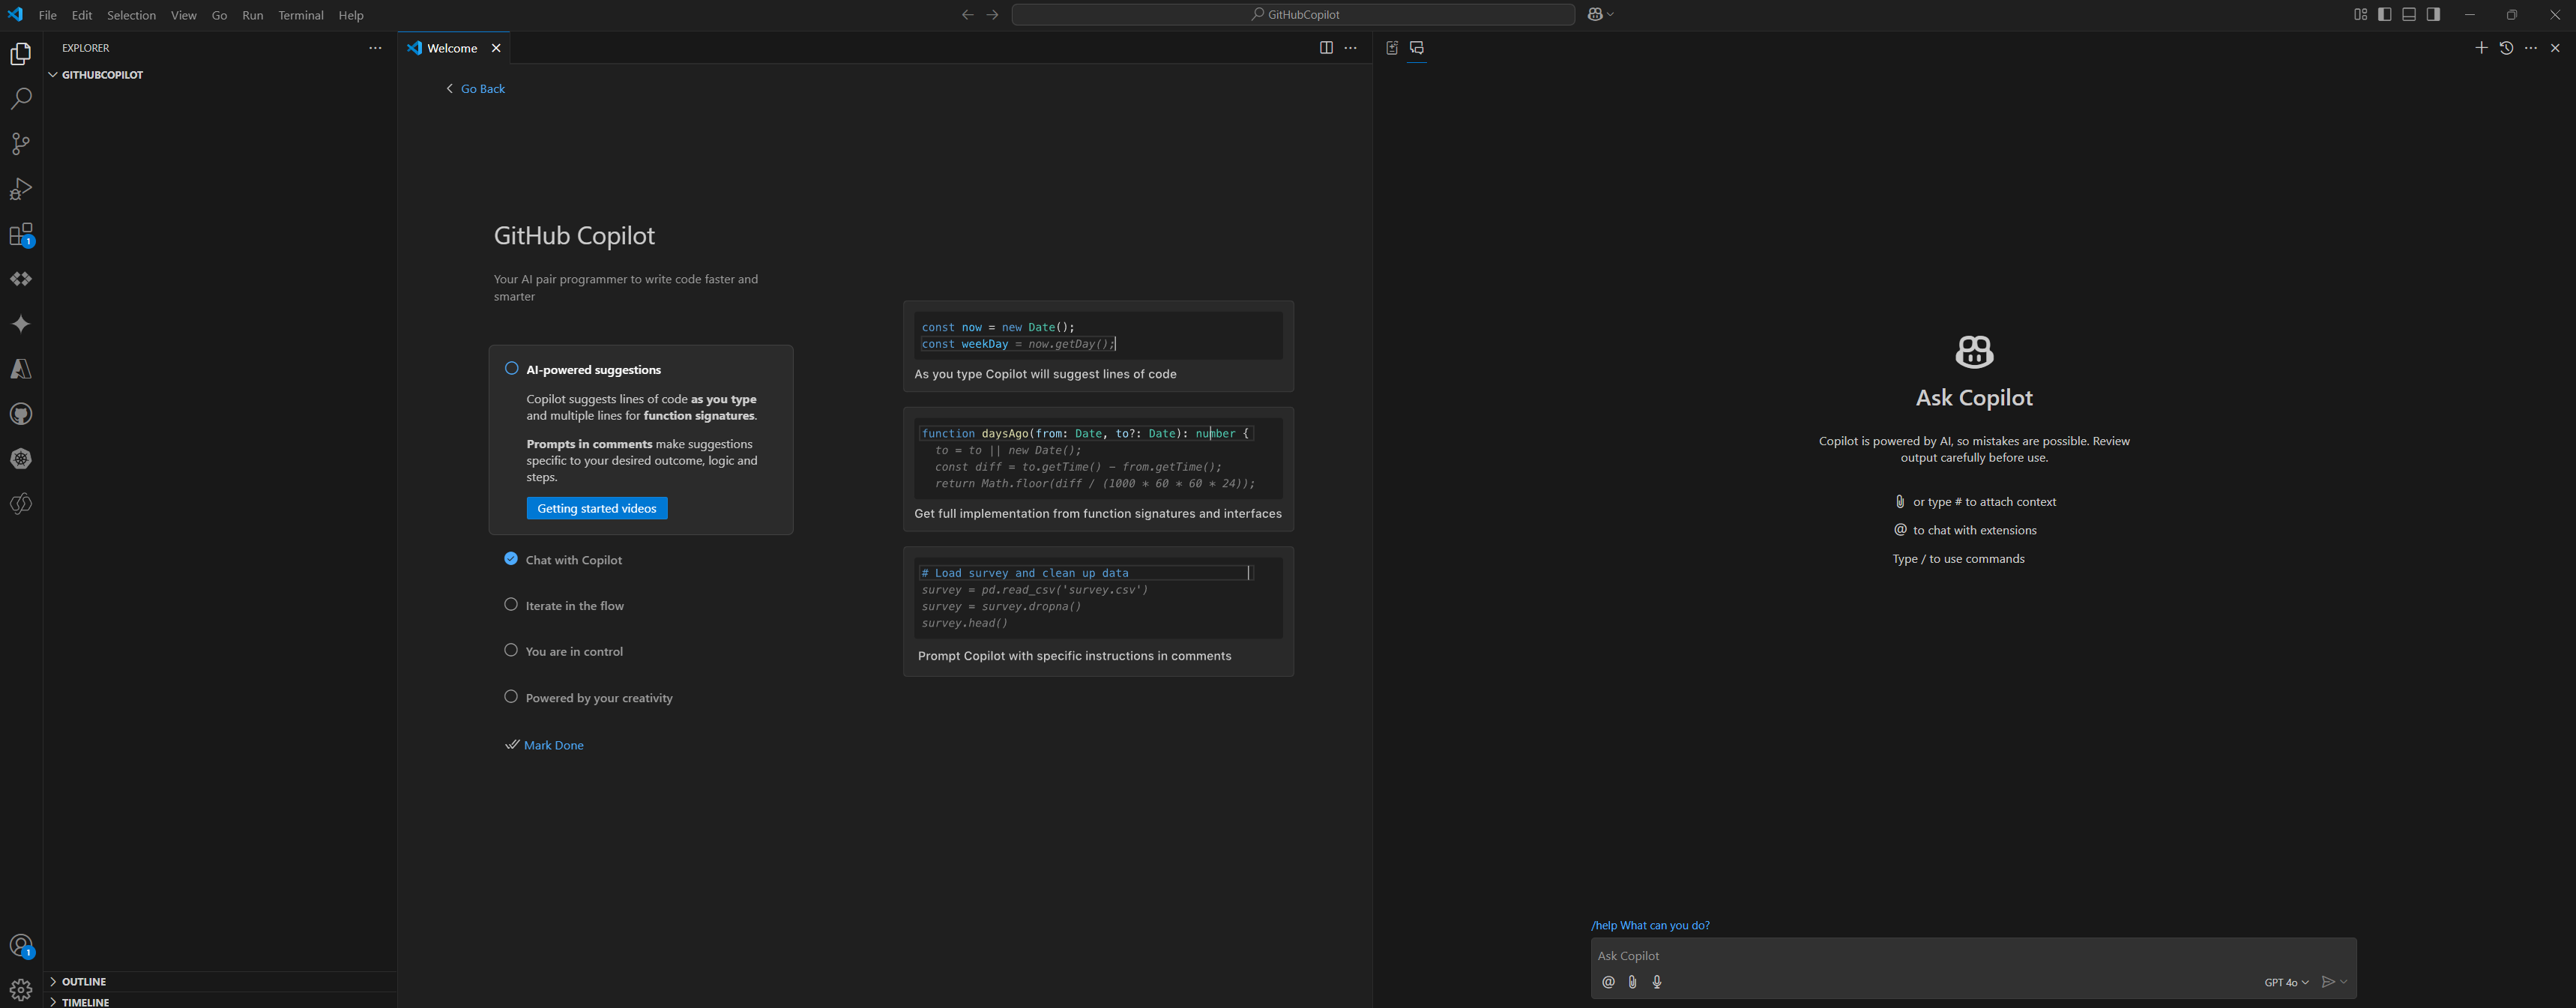
Task: Navigate forward with the title bar arrow
Action: pos(992,14)
